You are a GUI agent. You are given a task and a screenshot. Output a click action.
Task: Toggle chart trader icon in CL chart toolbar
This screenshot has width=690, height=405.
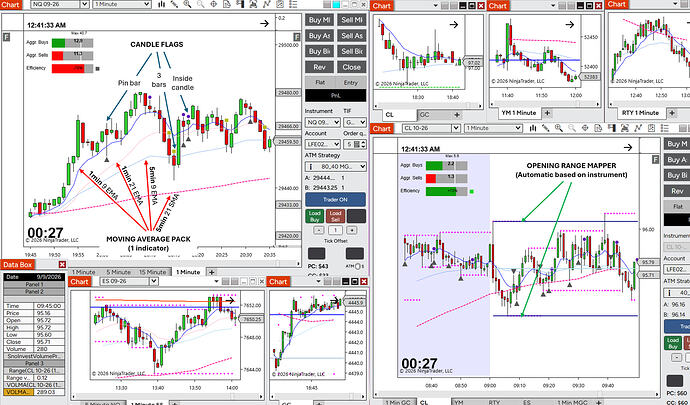[x=611, y=128]
